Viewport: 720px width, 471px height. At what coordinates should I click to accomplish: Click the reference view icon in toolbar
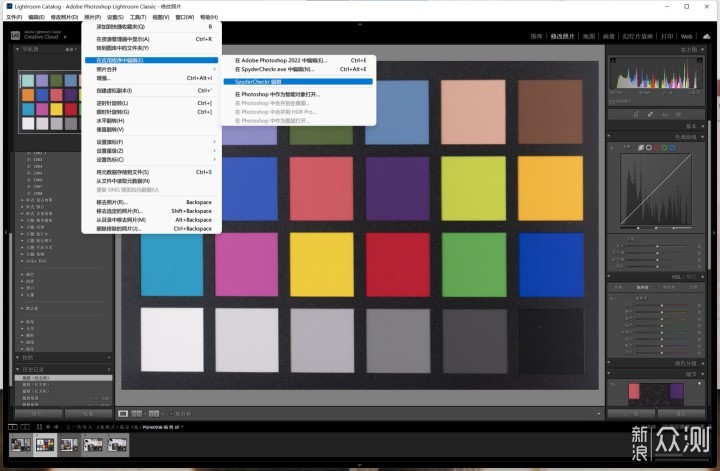[137, 414]
